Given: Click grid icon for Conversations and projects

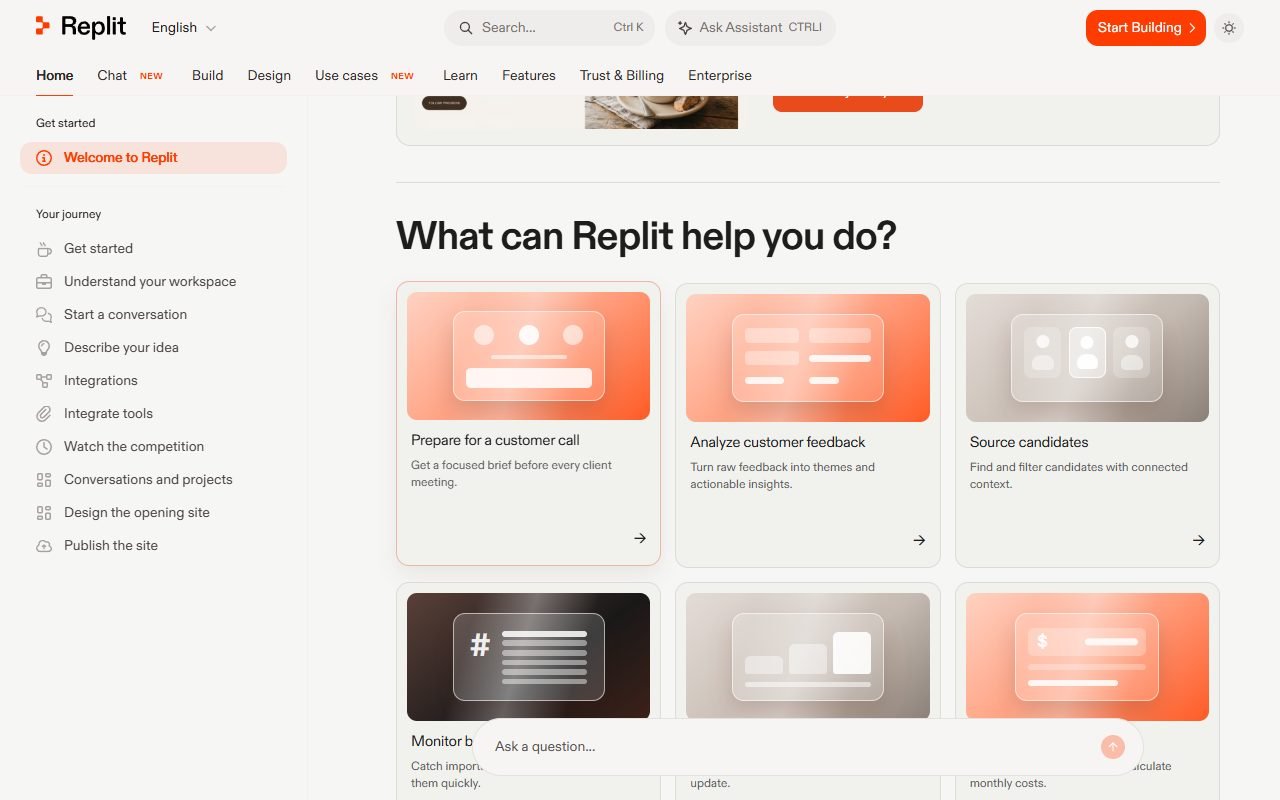Looking at the screenshot, I should (44, 480).
